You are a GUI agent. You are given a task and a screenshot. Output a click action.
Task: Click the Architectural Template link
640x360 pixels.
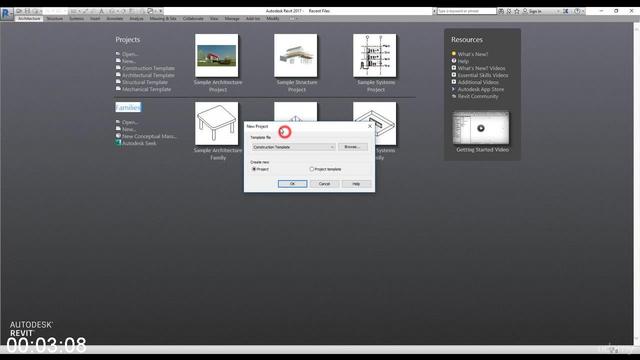coord(148,75)
